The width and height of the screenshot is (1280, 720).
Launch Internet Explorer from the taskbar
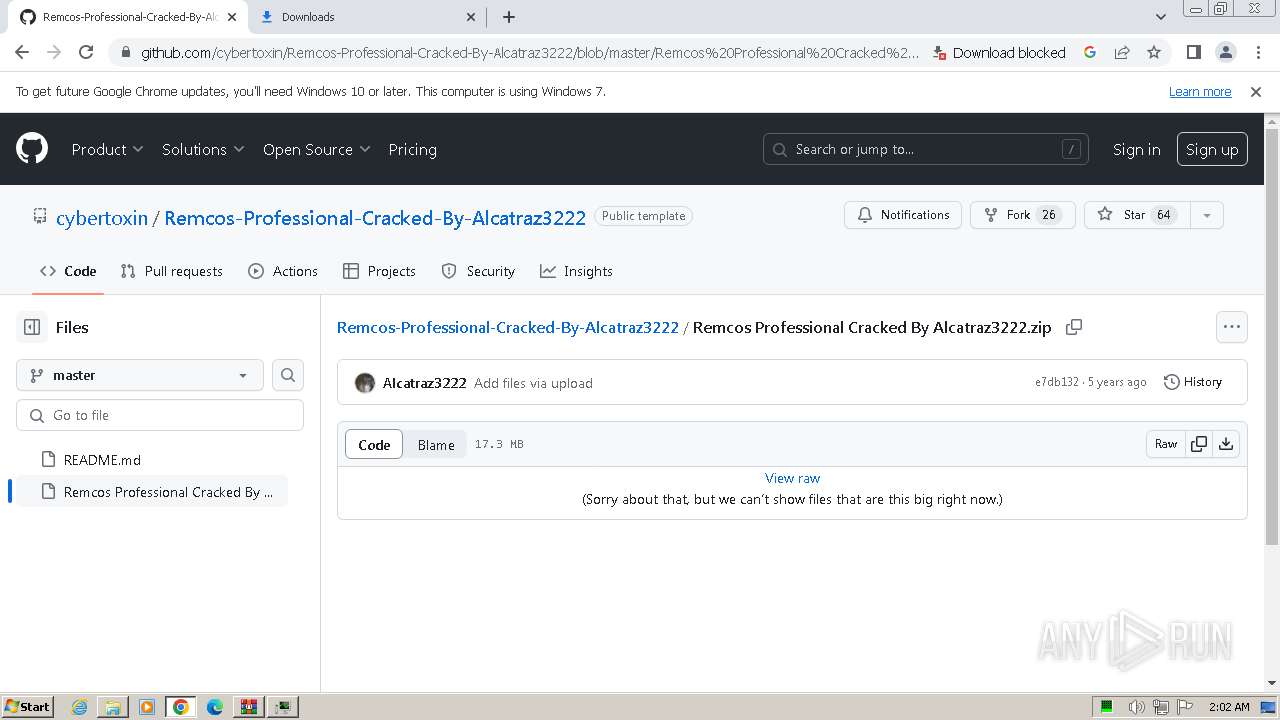(x=79, y=707)
